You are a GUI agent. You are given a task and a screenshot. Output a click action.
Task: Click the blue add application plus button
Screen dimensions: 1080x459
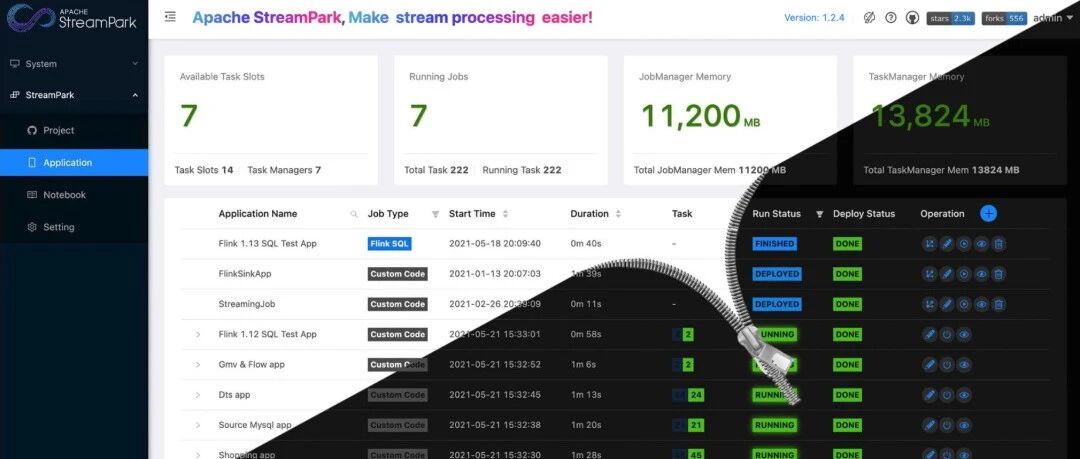click(988, 214)
